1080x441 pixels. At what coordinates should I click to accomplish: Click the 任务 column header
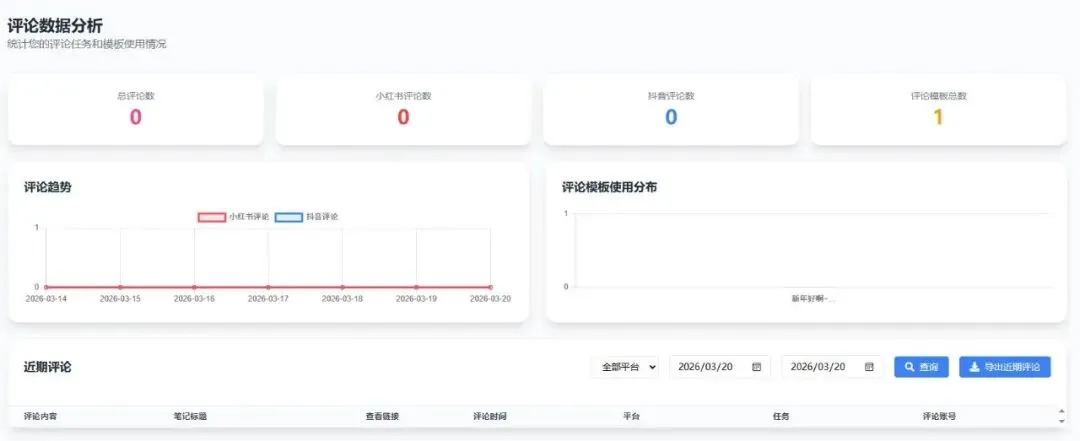(781, 416)
